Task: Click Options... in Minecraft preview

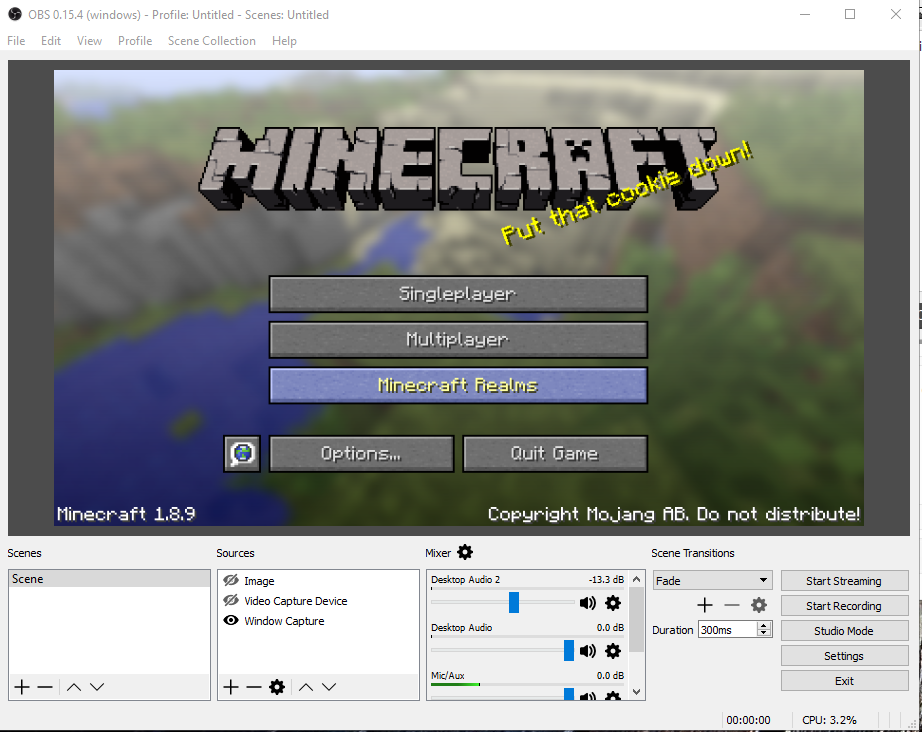Action: pos(362,453)
